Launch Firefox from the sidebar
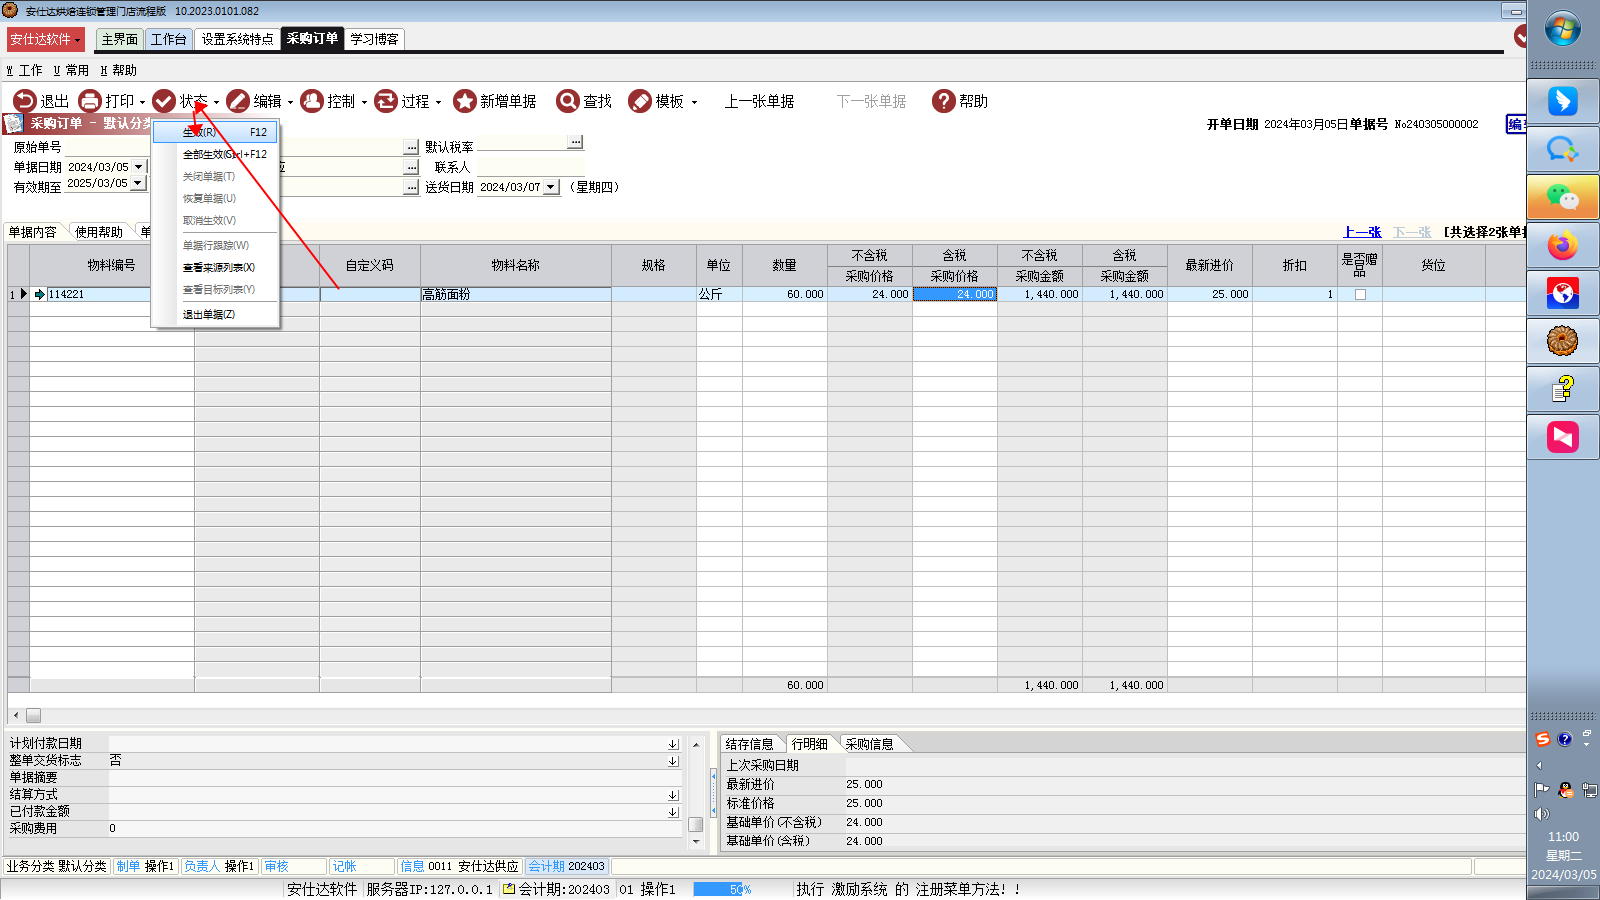 point(1563,245)
